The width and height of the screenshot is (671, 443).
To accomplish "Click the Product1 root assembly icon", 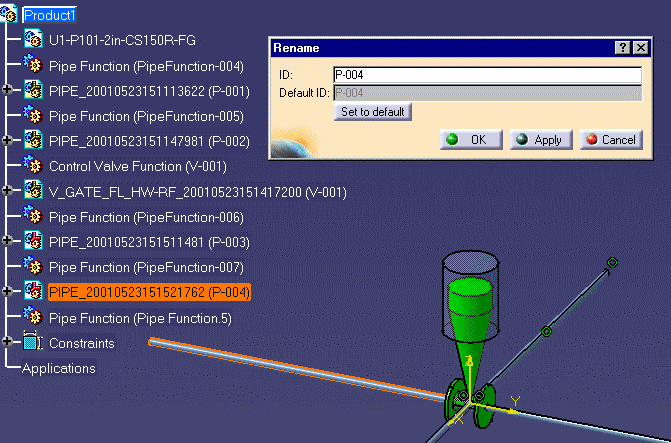I will (x=10, y=15).
